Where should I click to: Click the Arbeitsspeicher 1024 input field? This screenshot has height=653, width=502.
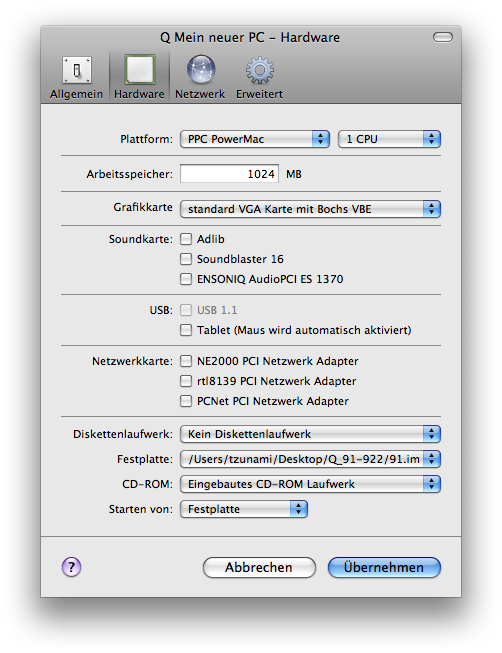click(230, 174)
